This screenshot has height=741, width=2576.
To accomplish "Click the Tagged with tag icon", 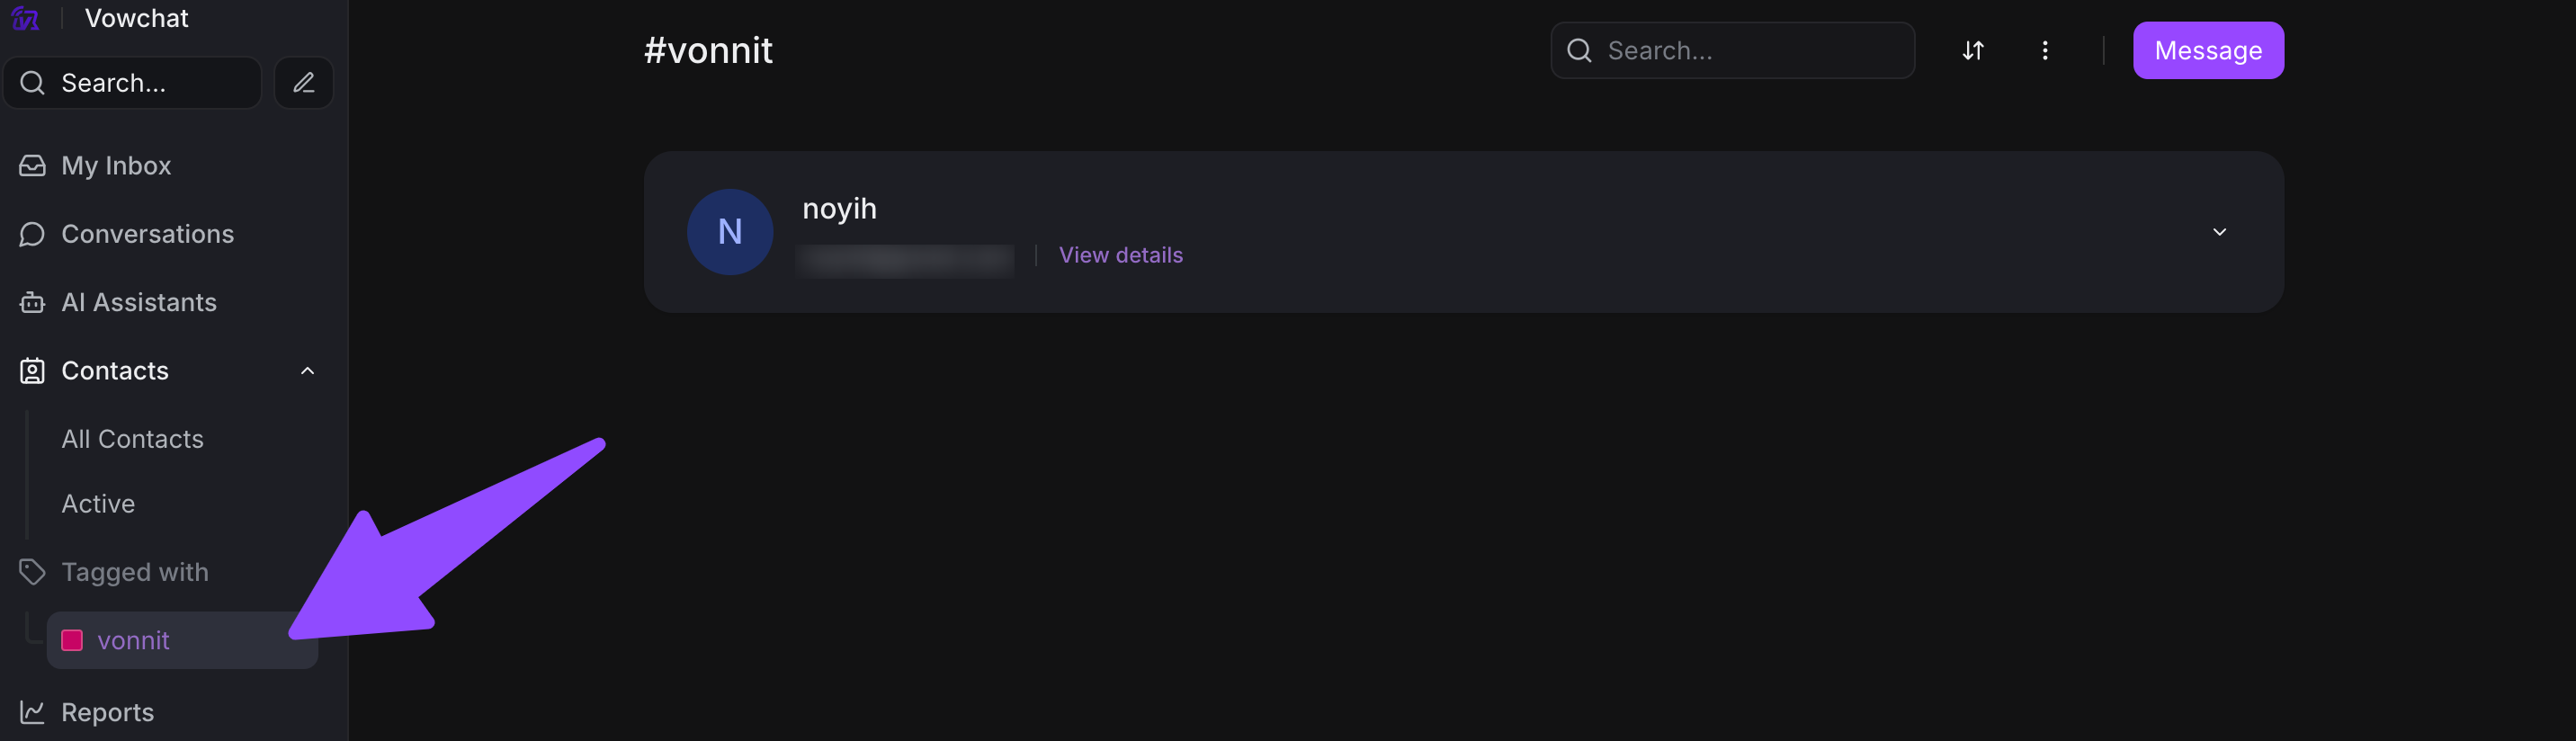I will click(32, 572).
